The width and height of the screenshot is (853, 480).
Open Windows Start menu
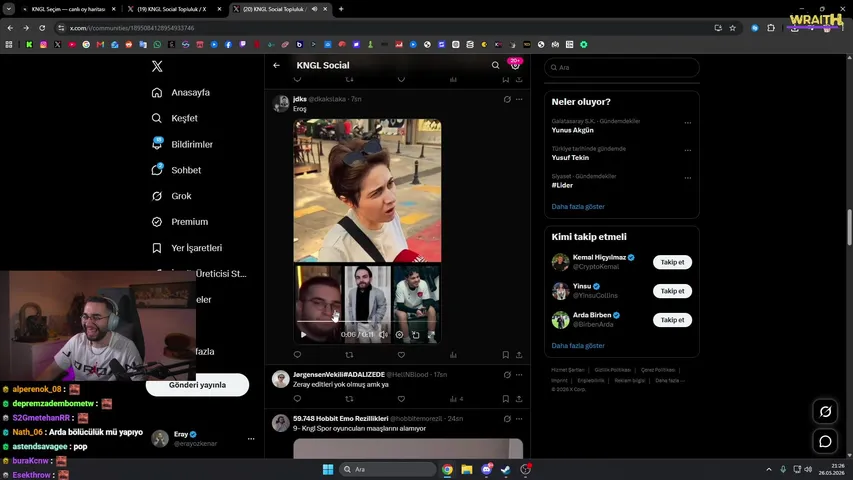[x=328, y=469]
